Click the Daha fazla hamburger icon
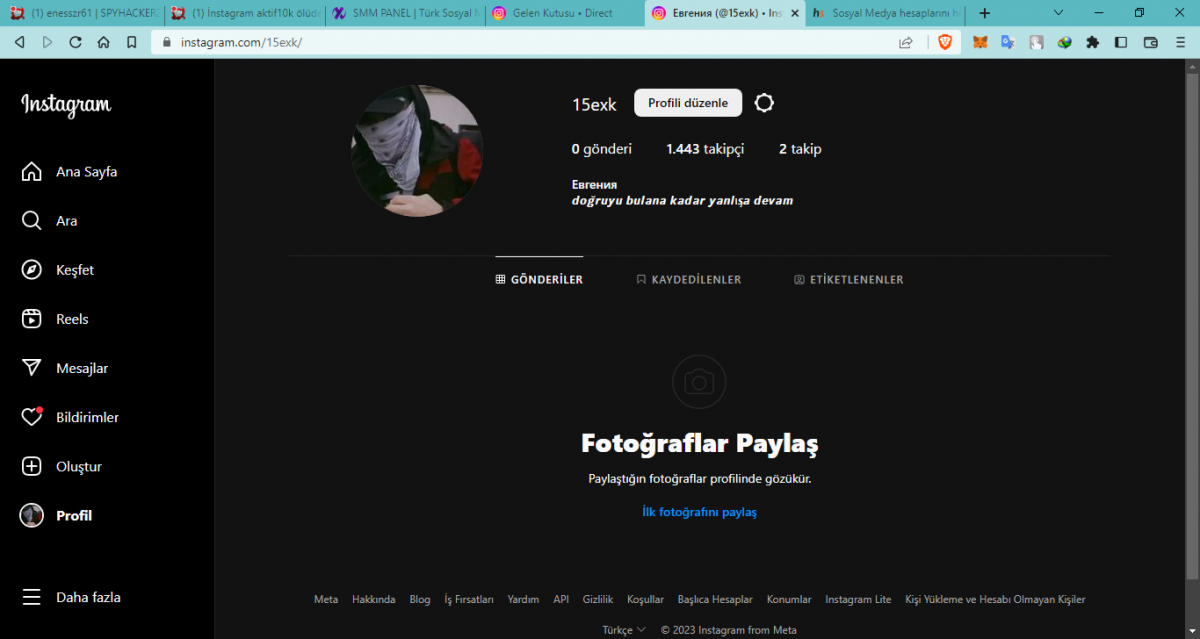Image resolution: width=1200 pixels, height=639 pixels. tap(32, 597)
